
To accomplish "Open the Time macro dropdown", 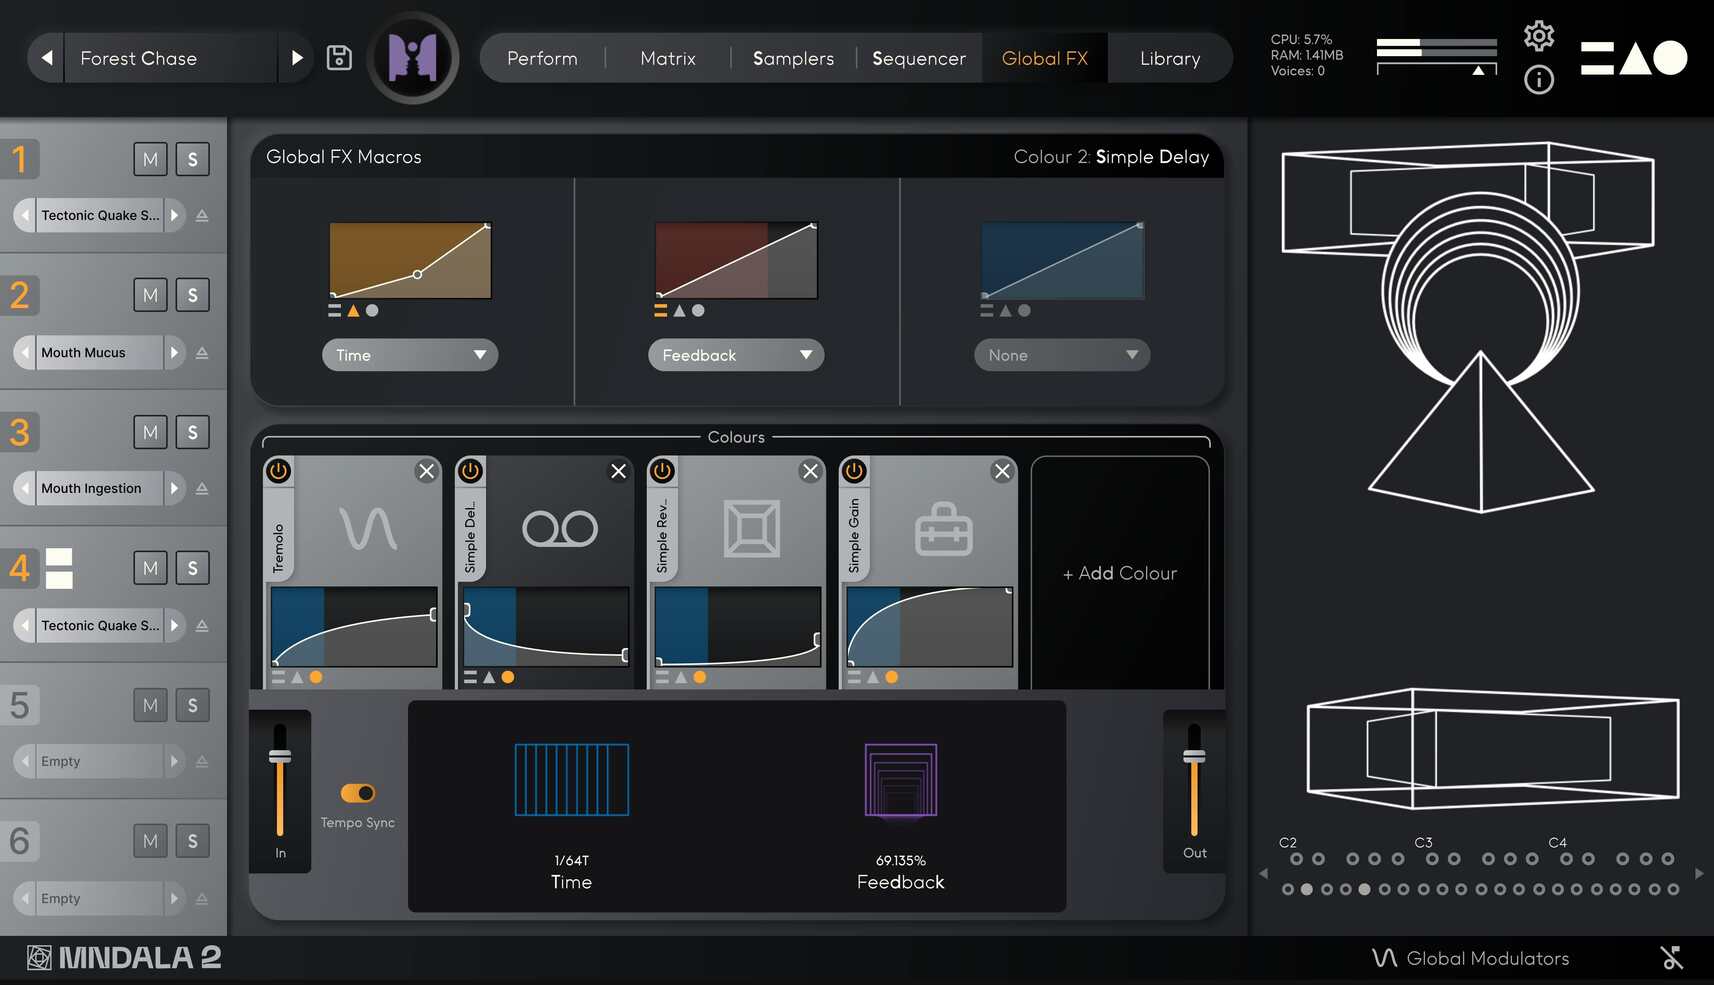I will click(x=410, y=355).
